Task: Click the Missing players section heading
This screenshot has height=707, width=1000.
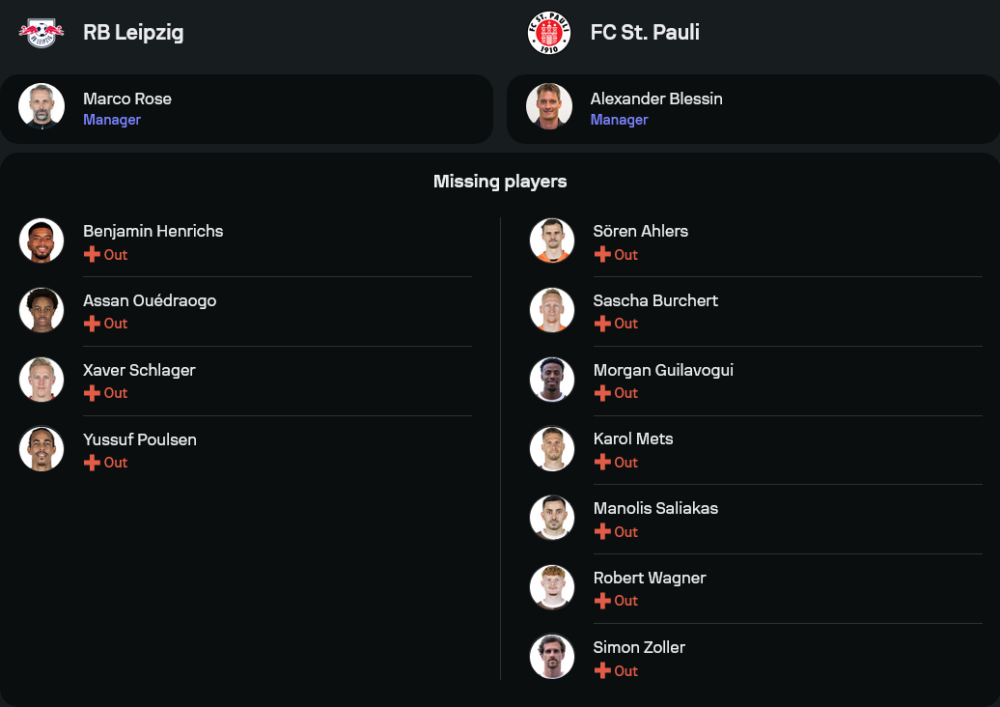Action: click(x=500, y=181)
